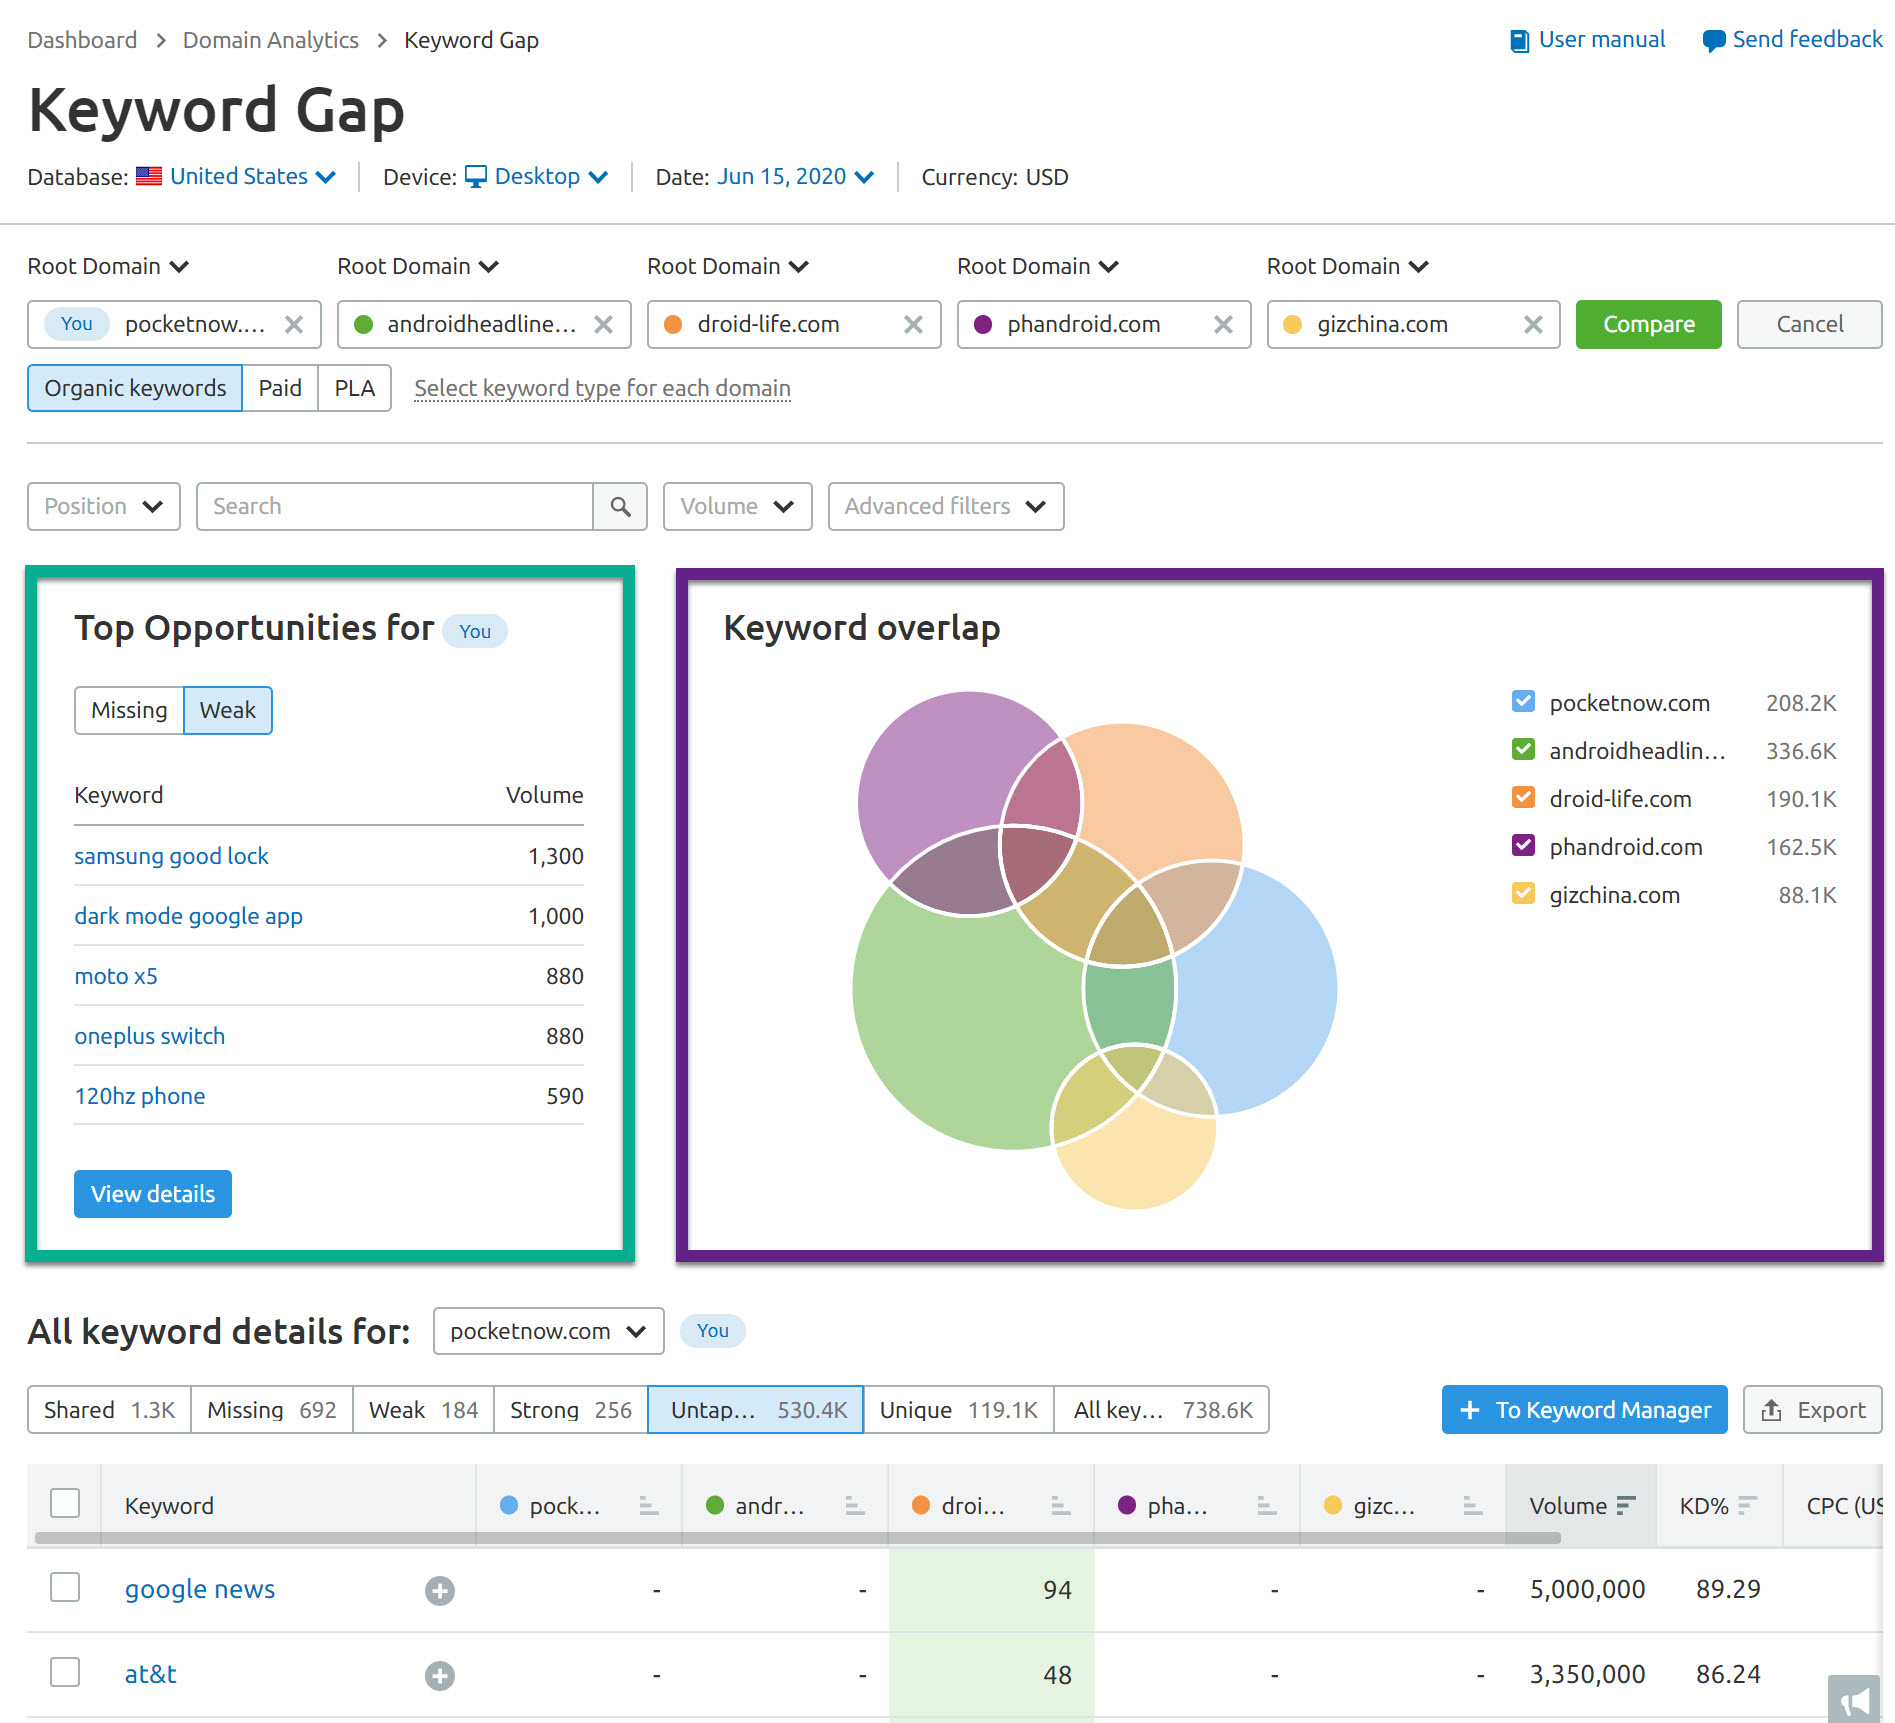Switch to Missing 692 tab
Viewport: 1895px width, 1723px height.
(272, 1410)
